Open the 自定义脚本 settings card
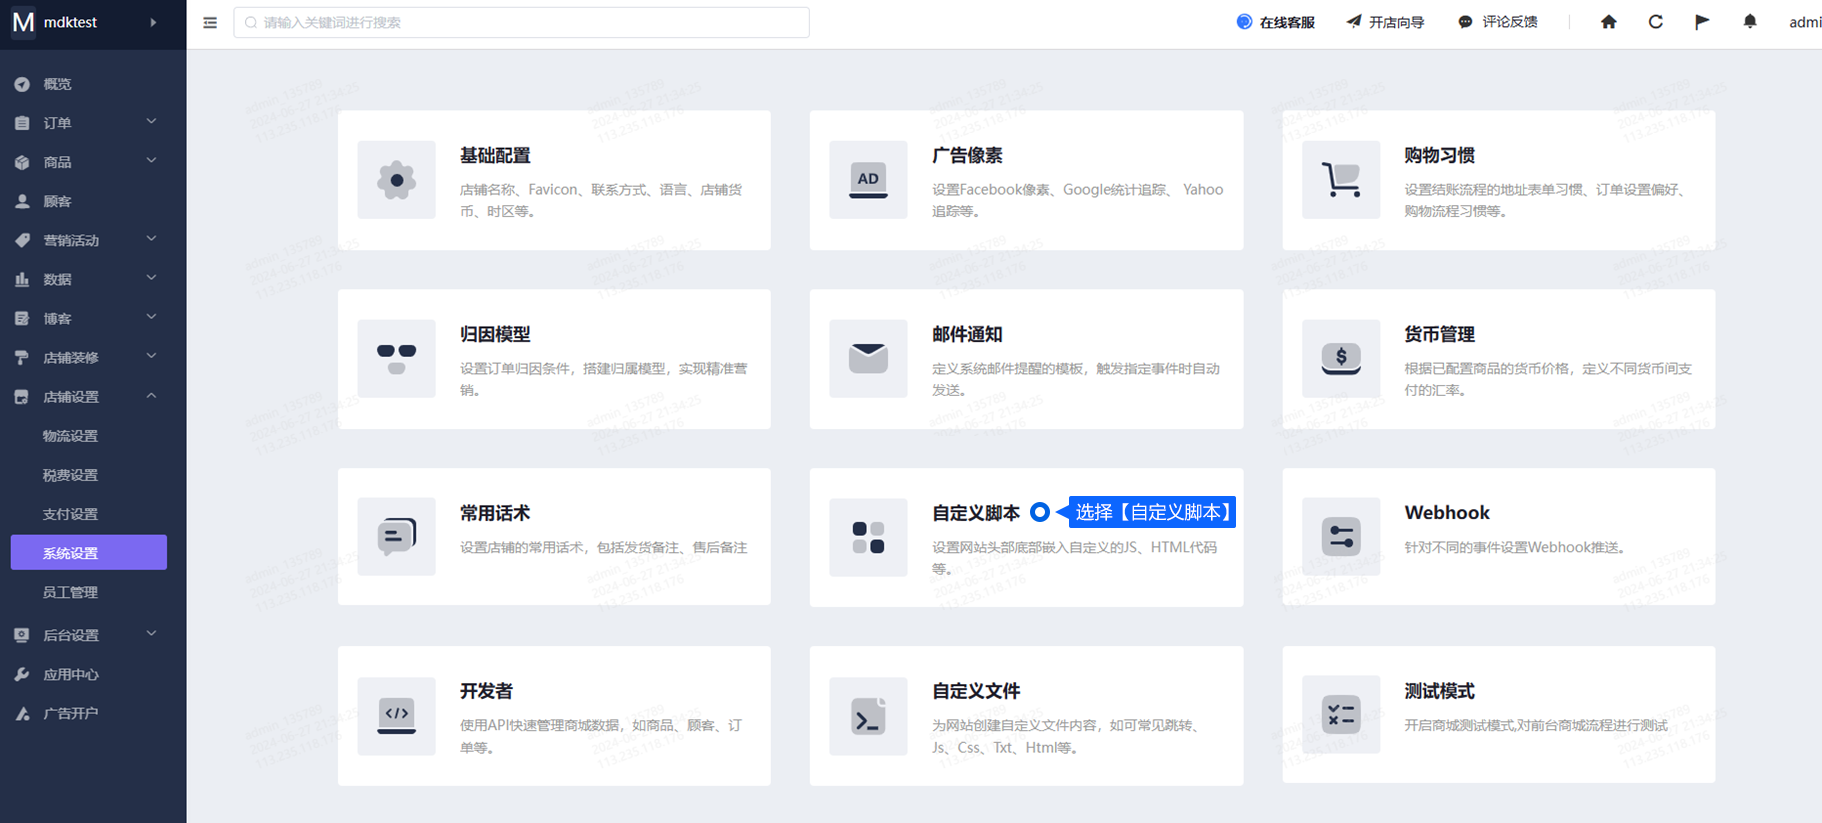 click(x=975, y=513)
